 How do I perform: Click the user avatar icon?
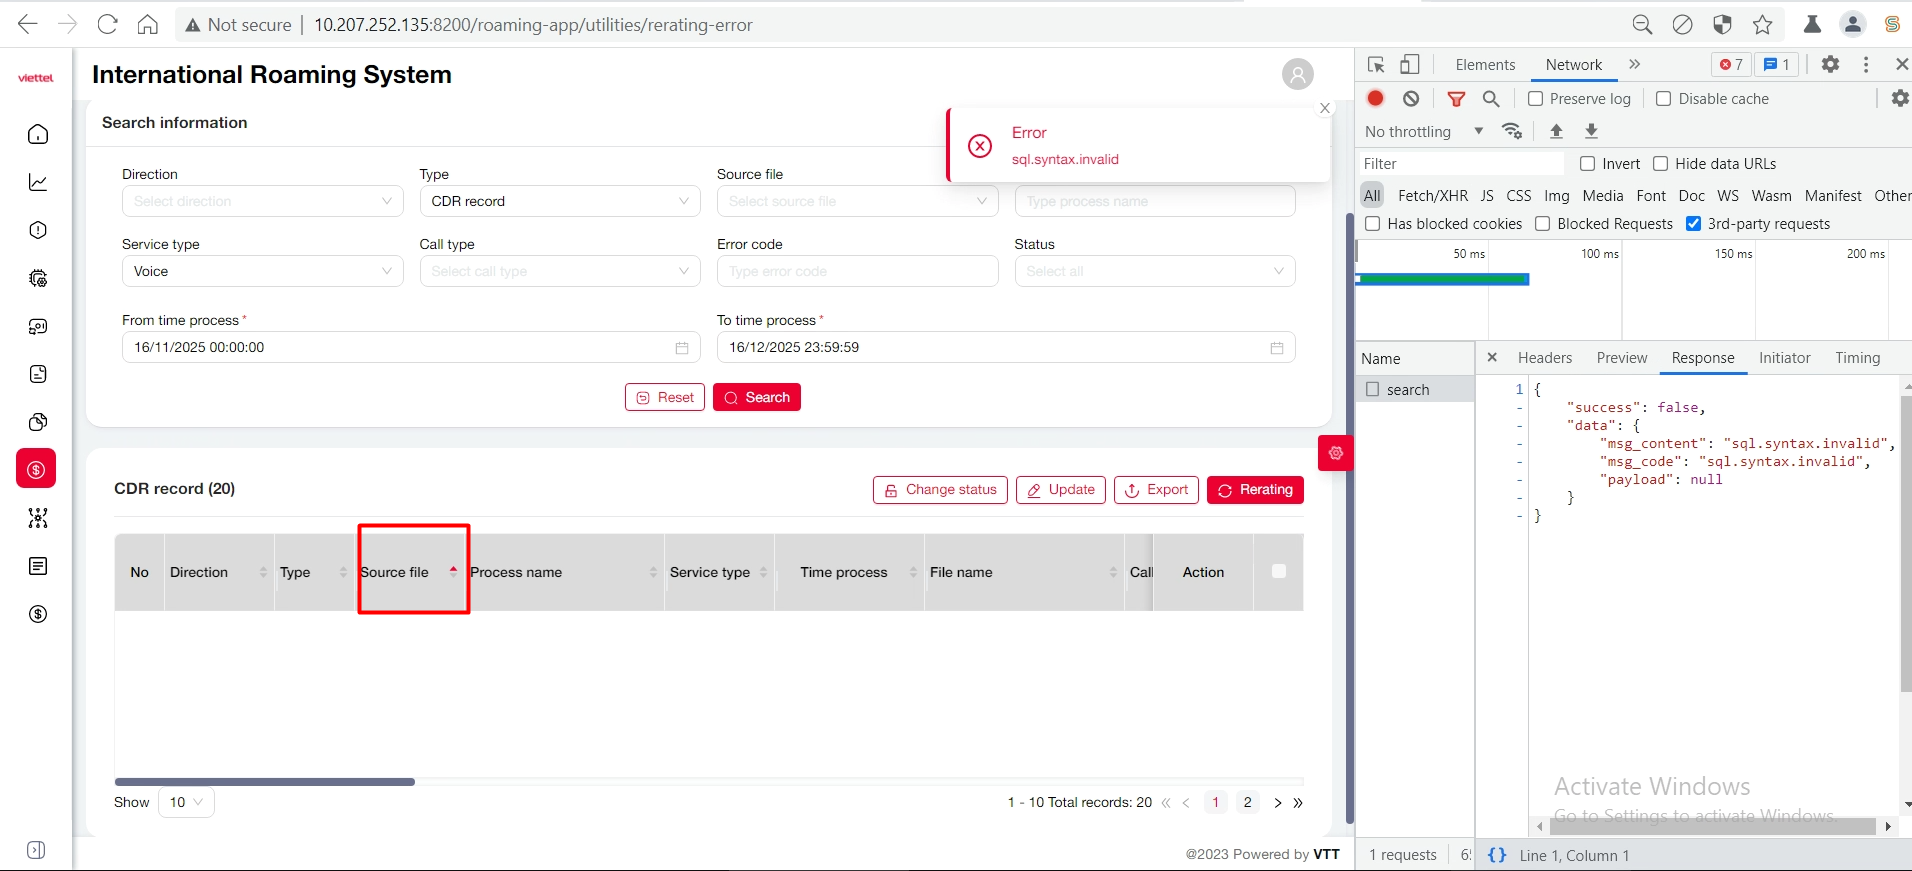click(x=1297, y=74)
